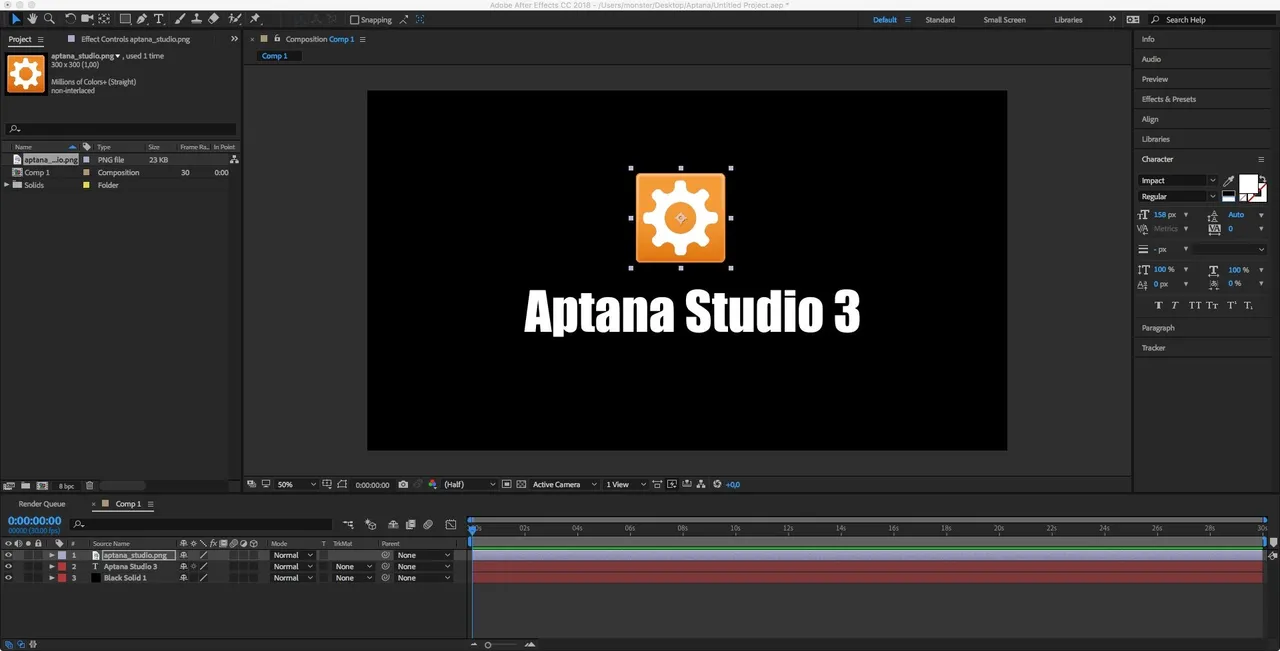The height and width of the screenshot is (651, 1280).
Task: Toggle Small Caps text style
Action: pyautogui.click(x=1212, y=305)
